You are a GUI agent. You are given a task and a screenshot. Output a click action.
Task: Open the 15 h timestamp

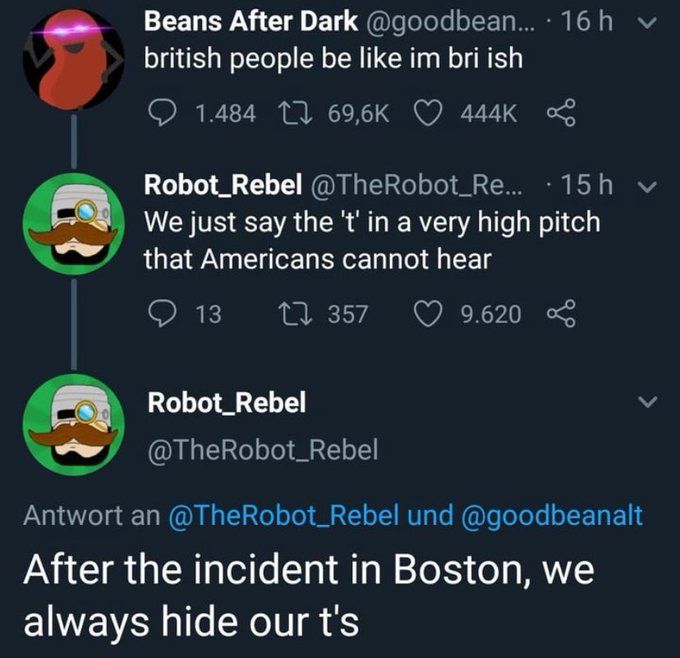click(x=587, y=184)
